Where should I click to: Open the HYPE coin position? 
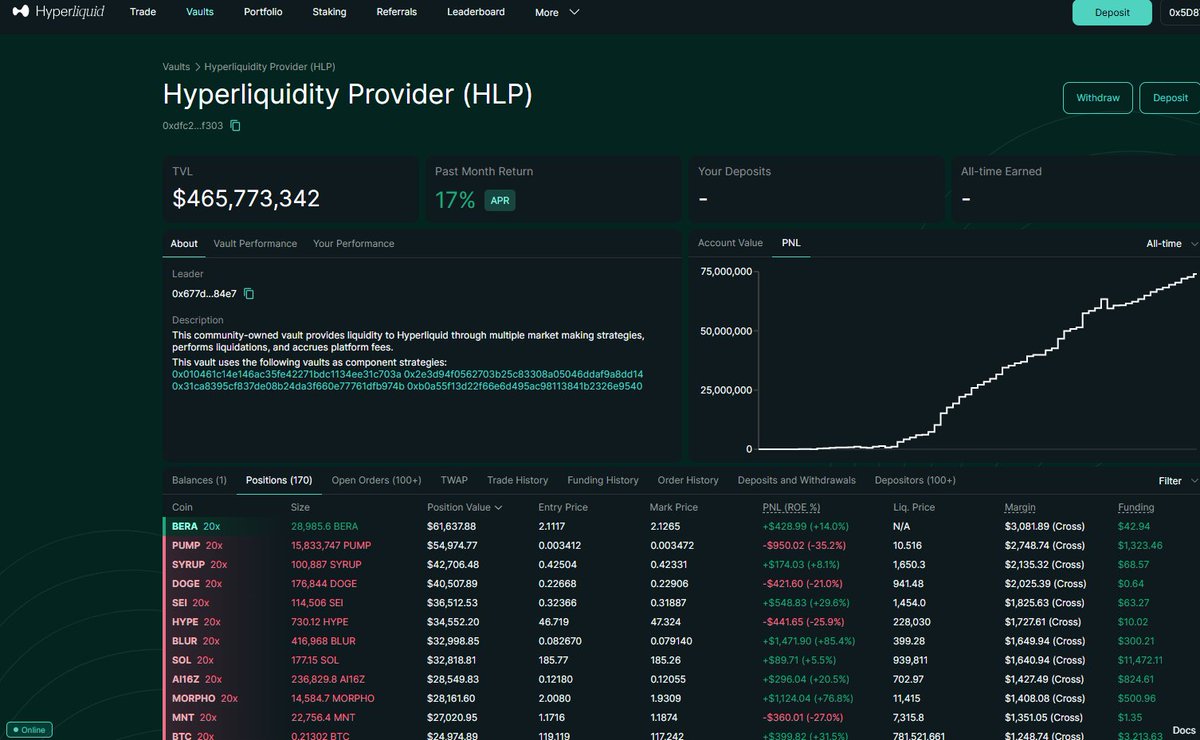185,622
